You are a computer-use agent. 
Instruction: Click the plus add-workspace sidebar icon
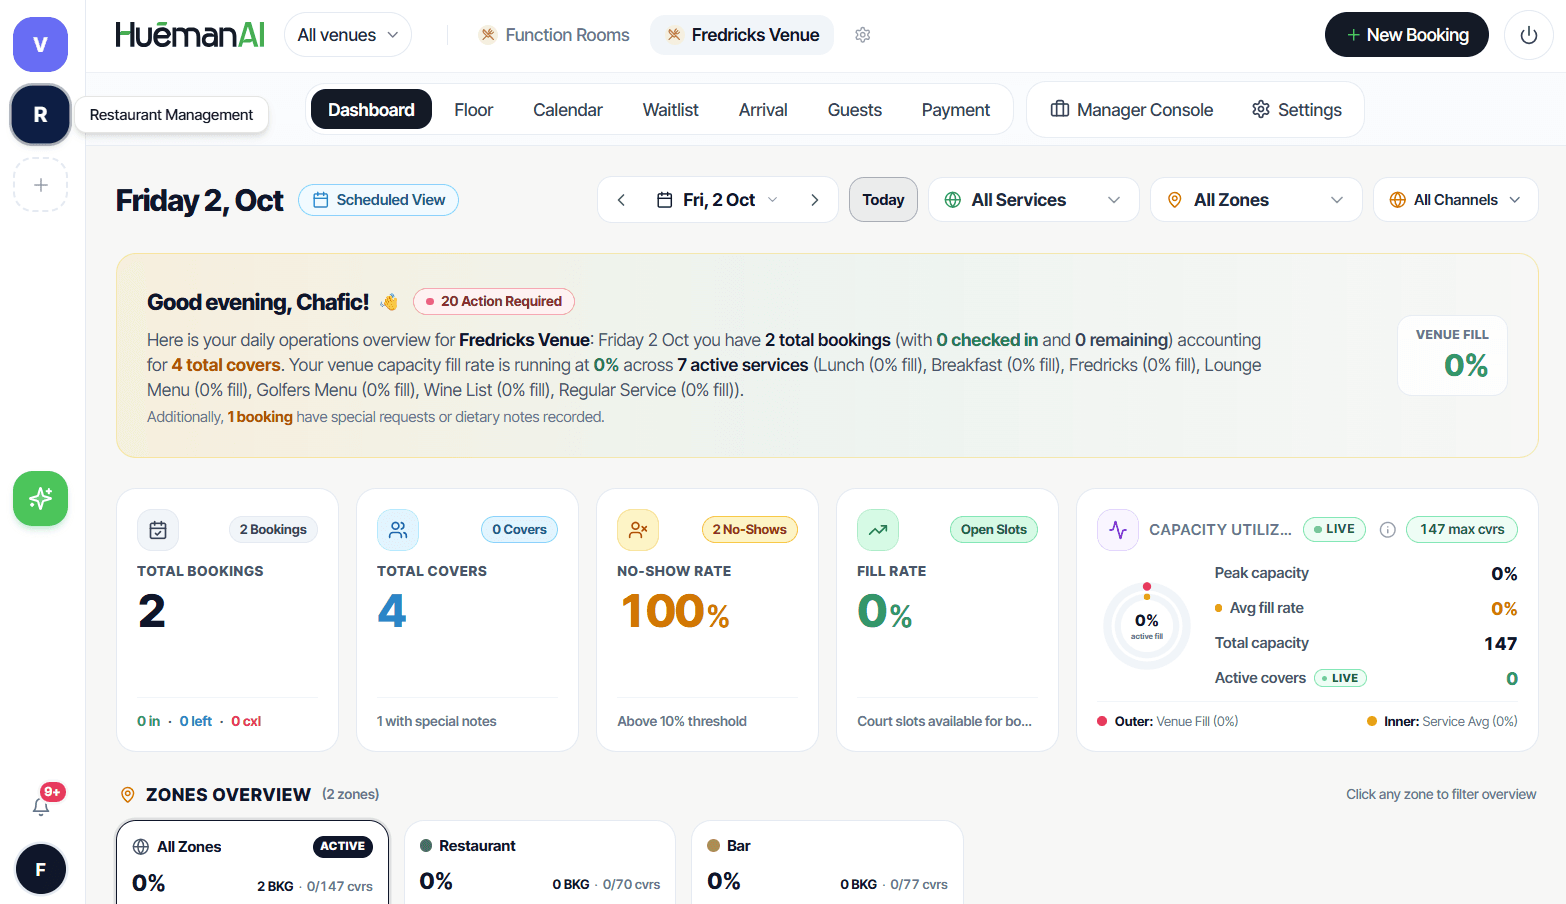point(40,185)
